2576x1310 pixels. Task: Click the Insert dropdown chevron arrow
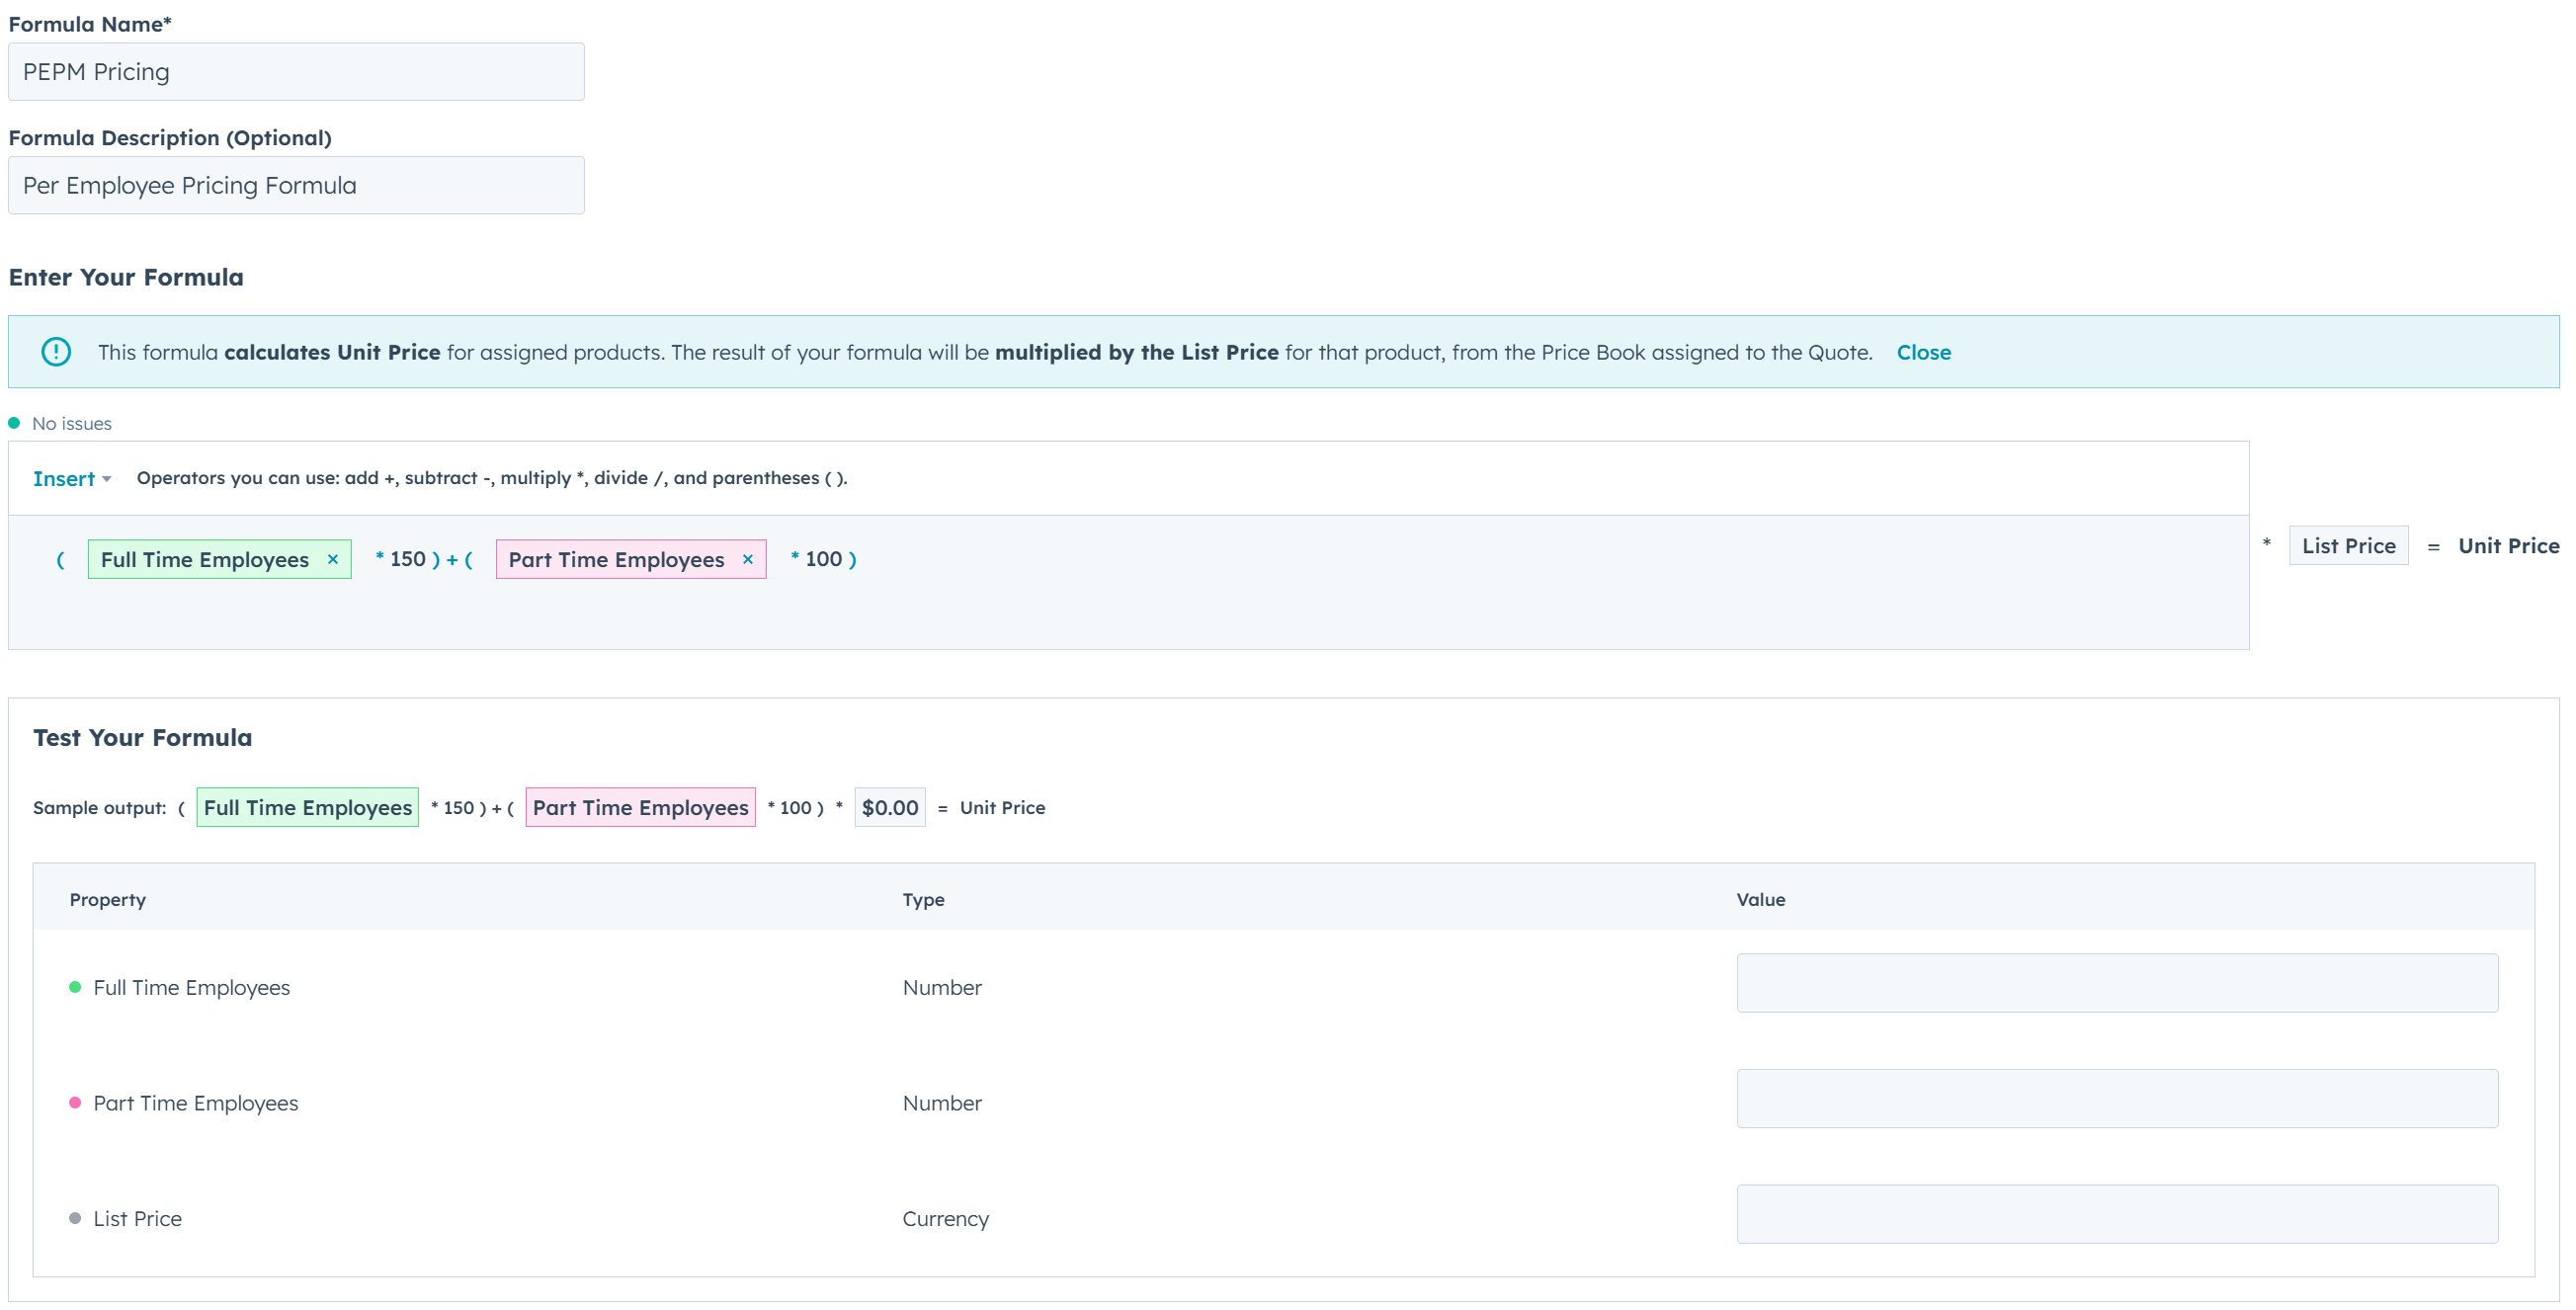[x=106, y=480]
